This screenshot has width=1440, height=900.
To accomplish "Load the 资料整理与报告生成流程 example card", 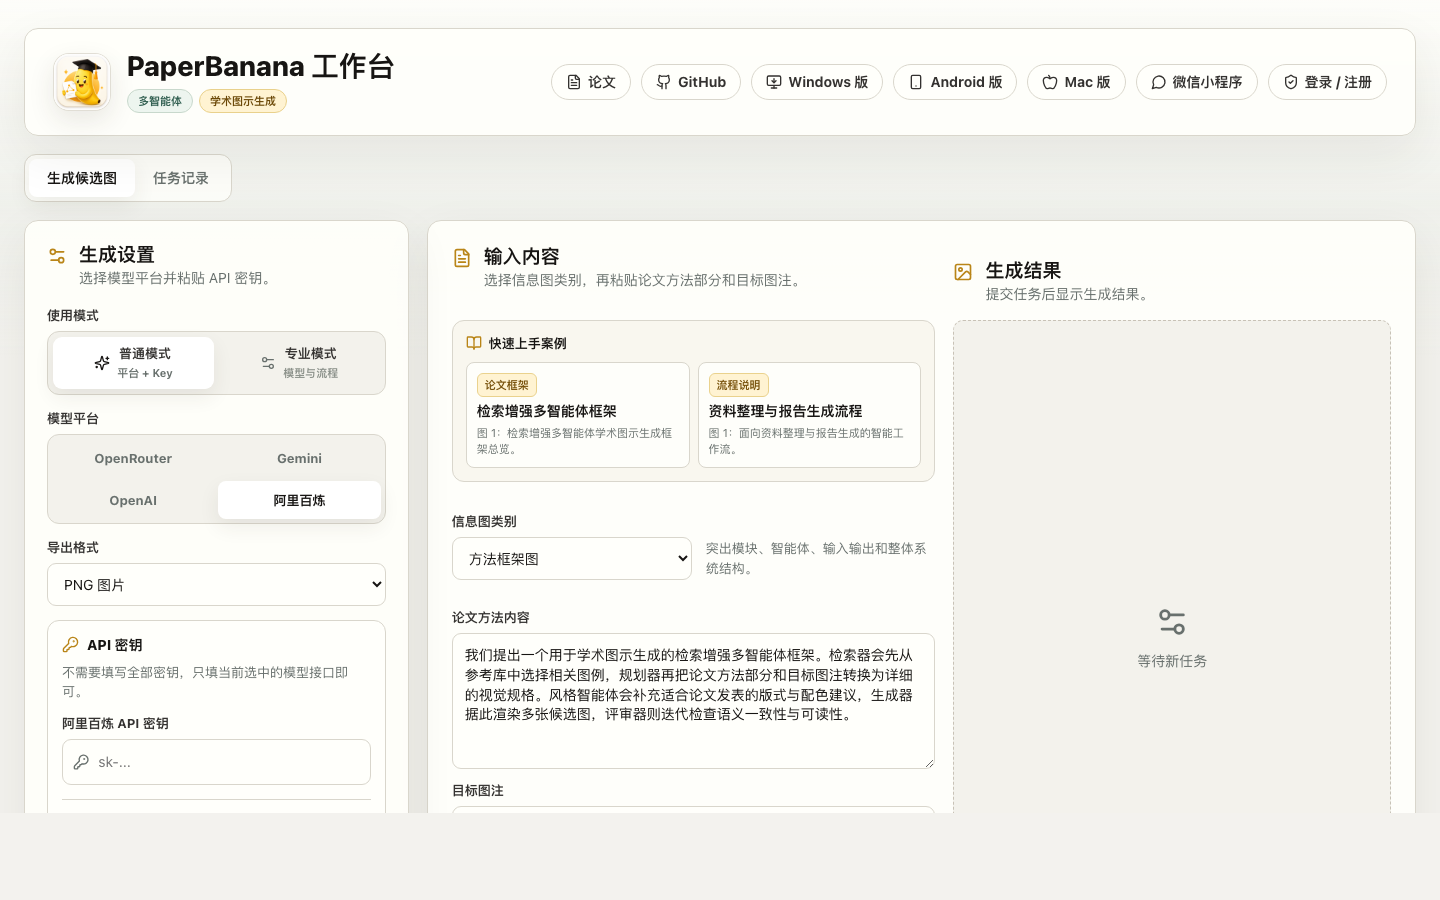I will pos(809,415).
